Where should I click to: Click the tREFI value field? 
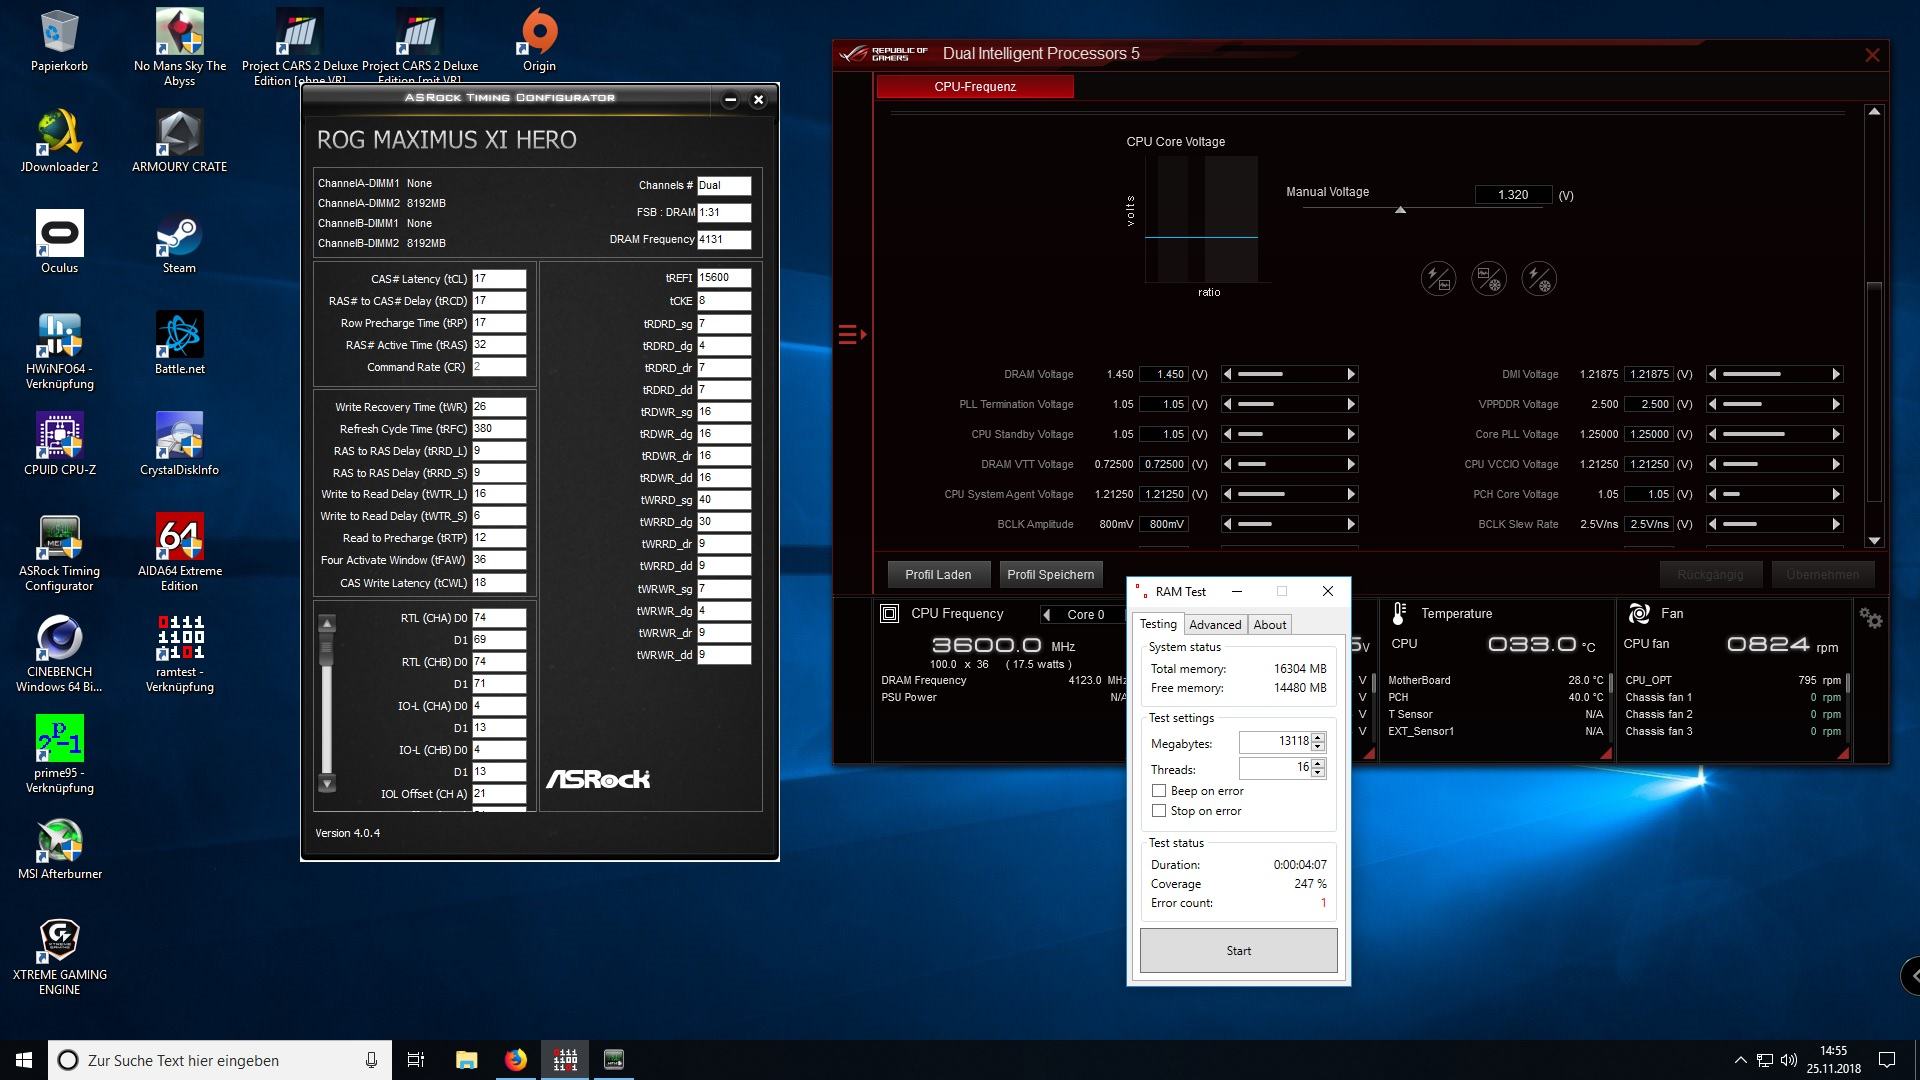(724, 278)
